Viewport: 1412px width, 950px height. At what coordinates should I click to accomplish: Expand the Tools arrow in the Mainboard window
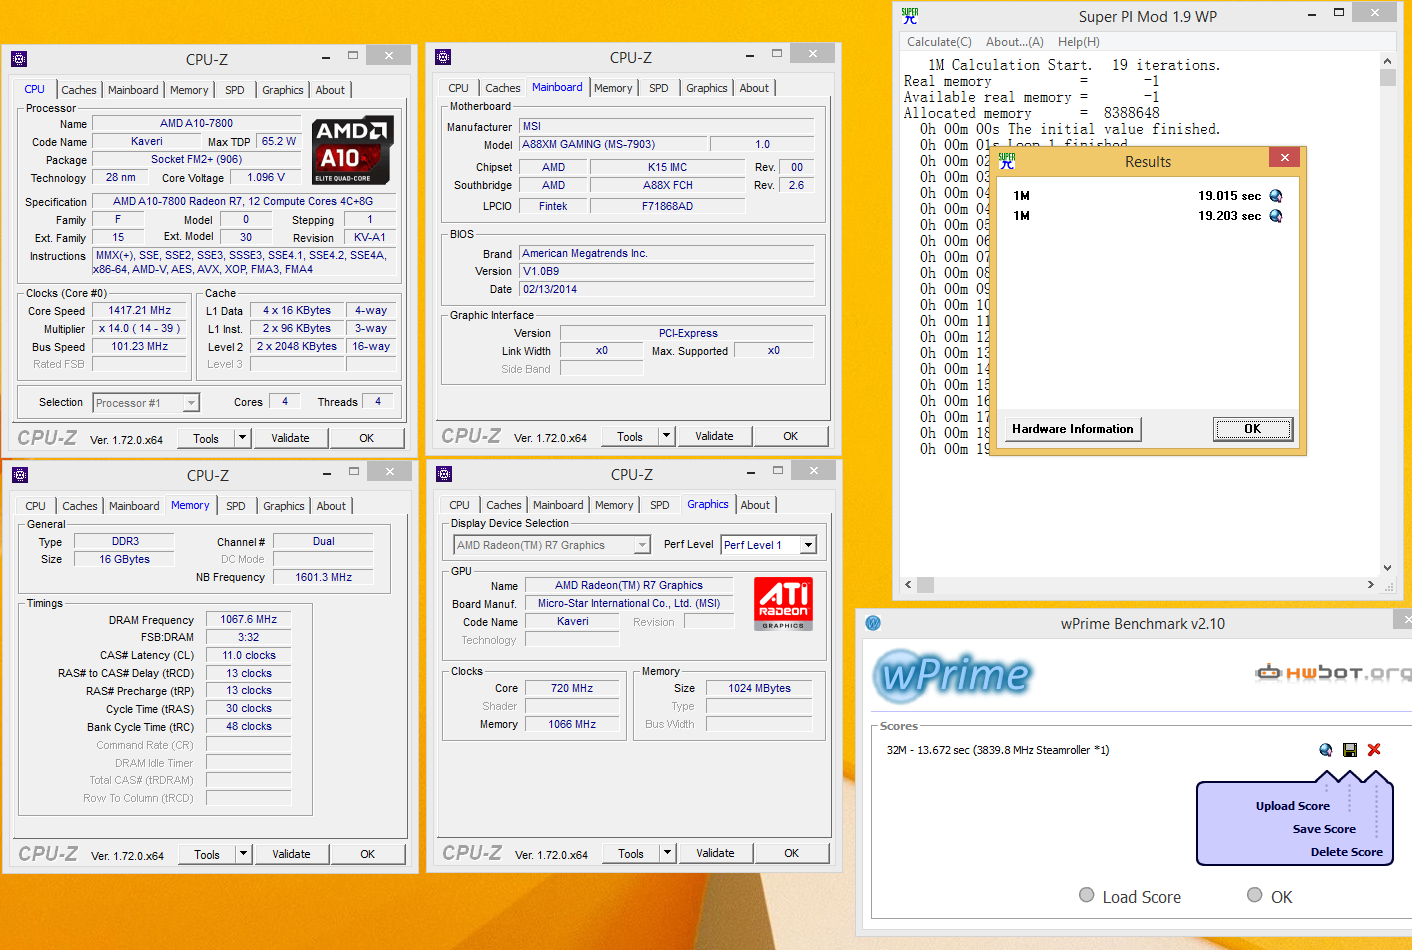click(x=666, y=436)
